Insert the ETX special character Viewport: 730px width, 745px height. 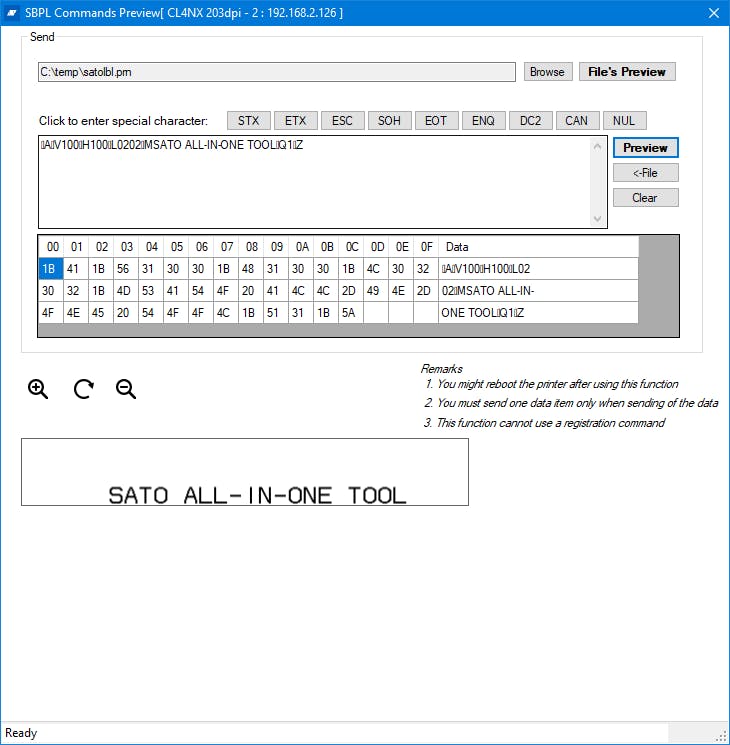(296, 121)
